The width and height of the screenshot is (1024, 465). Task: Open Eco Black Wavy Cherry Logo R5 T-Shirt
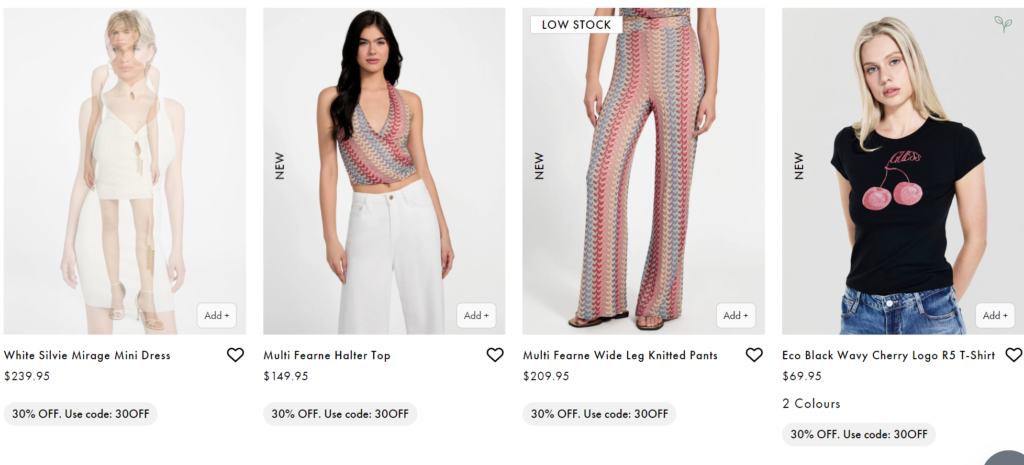click(888, 355)
